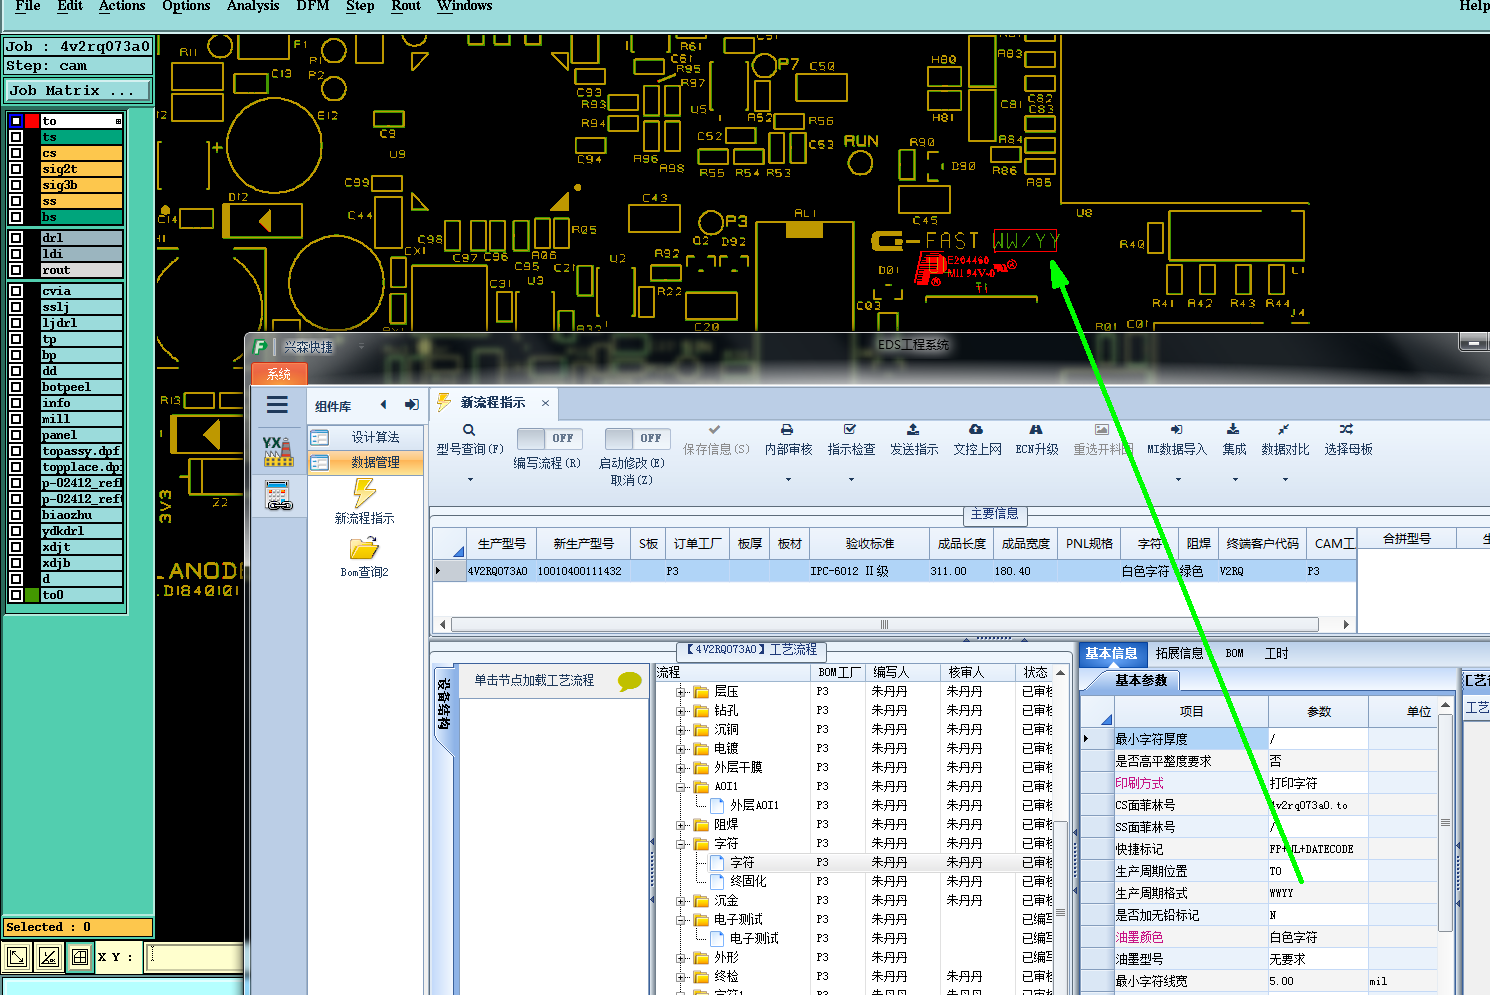Viewport: 1490px width, 995px height.
Task: Expand the 阻焊 tree node
Action: point(681,825)
